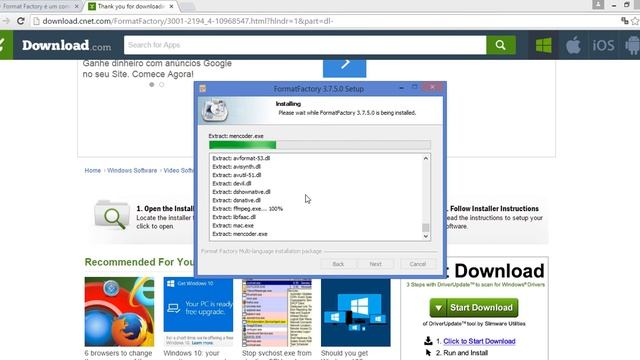Click the browser forward arrow
Viewport: 640px width, 360px height.
point(5,21)
